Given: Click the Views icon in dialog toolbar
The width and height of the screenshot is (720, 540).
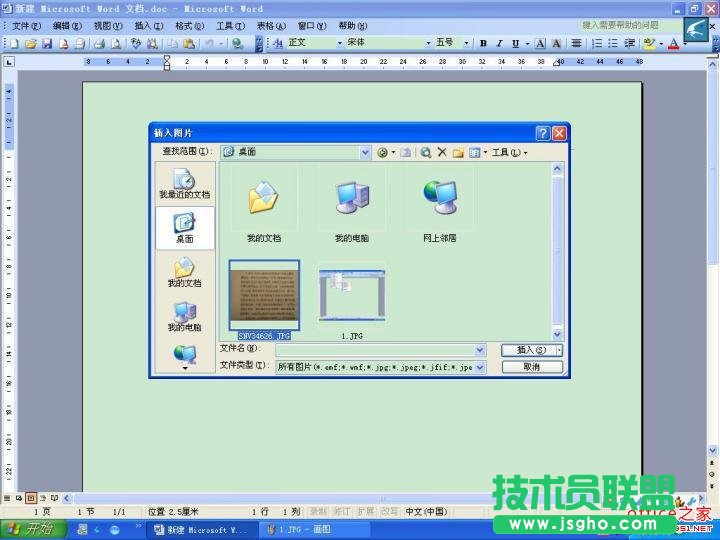Looking at the screenshot, I should point(474,152).
